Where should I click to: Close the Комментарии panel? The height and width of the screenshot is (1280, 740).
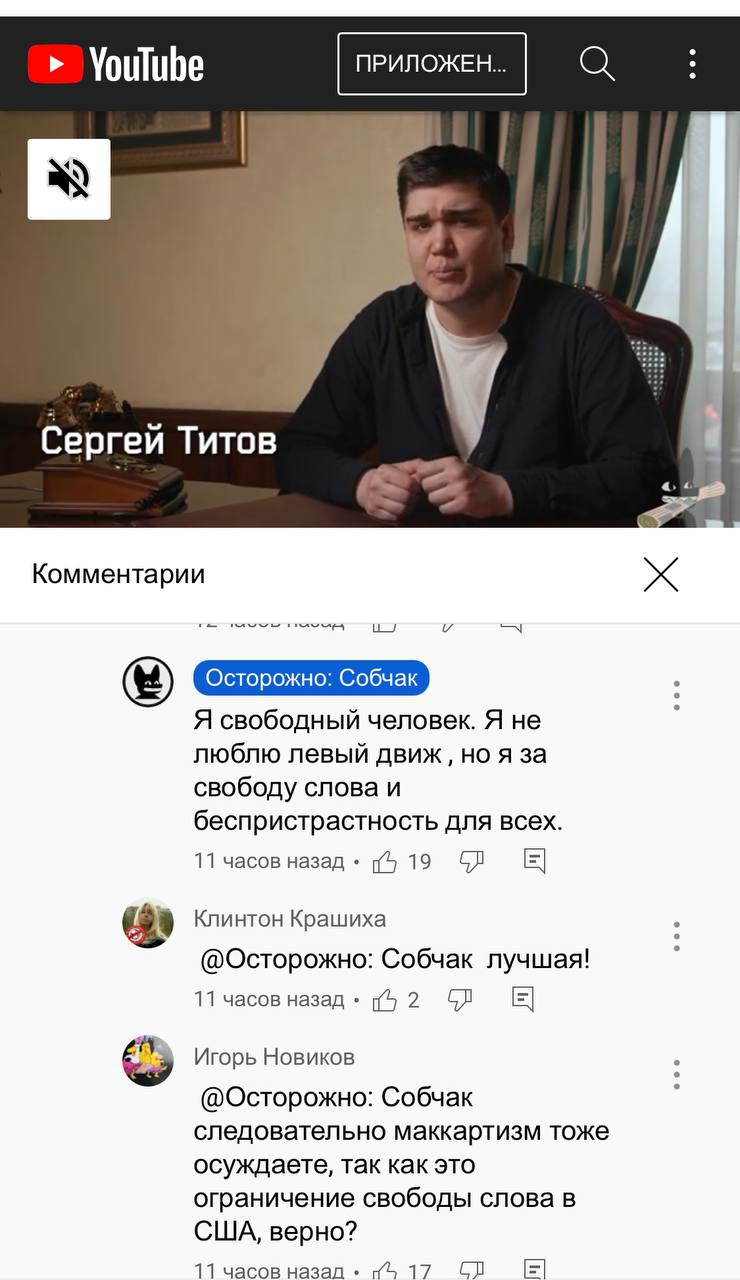point(661,574)
